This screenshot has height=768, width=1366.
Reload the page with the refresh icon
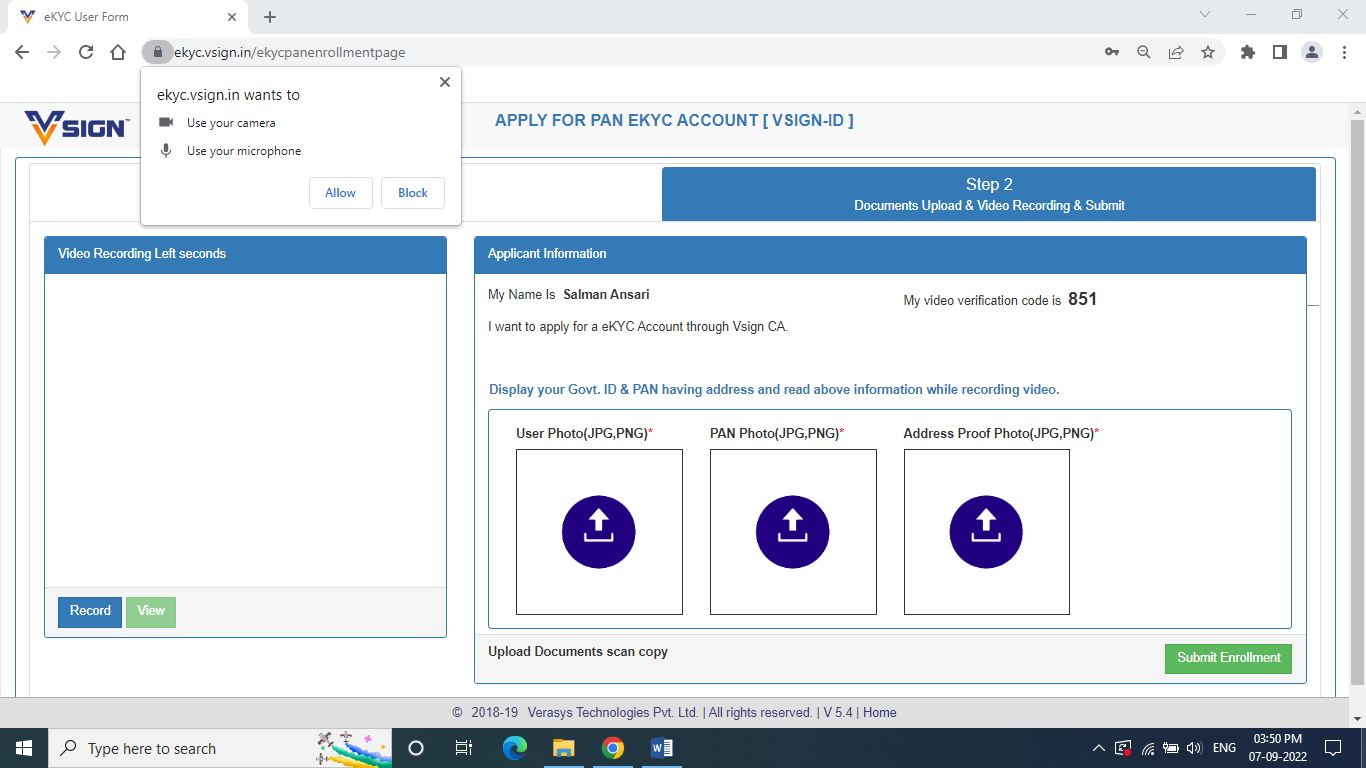(86, 52)
